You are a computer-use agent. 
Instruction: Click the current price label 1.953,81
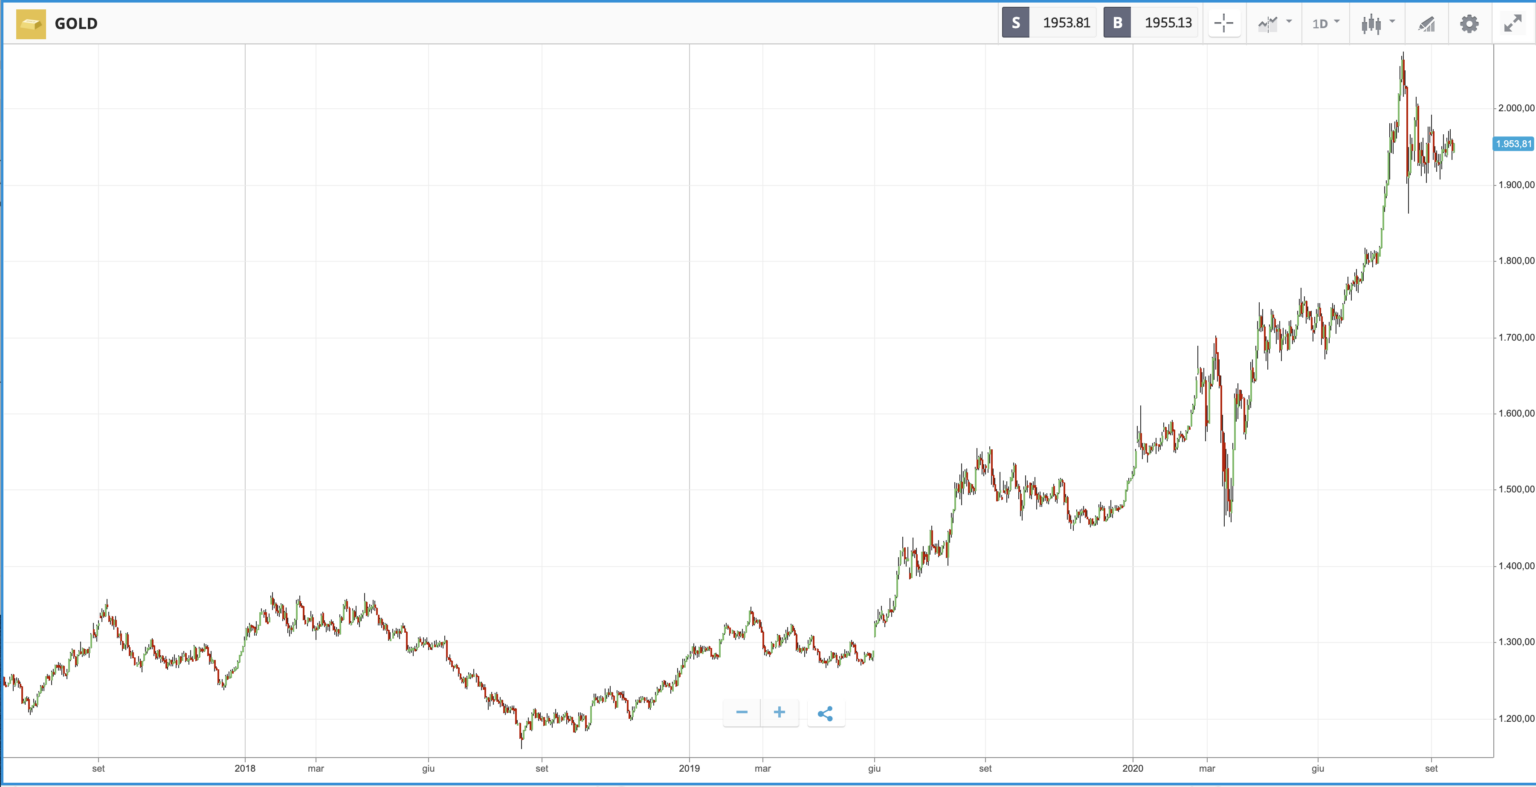[1512, 143]
